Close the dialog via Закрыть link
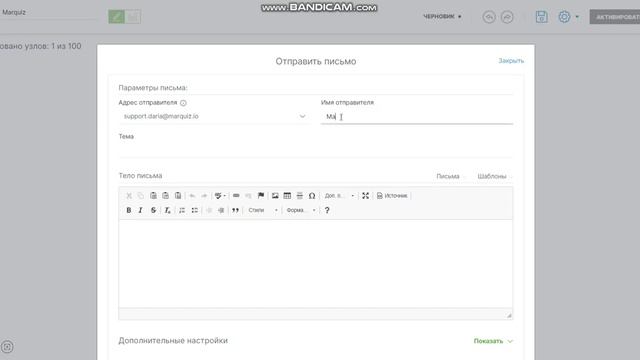The height and width of the screenshot is (360, 640). [511, 61]
